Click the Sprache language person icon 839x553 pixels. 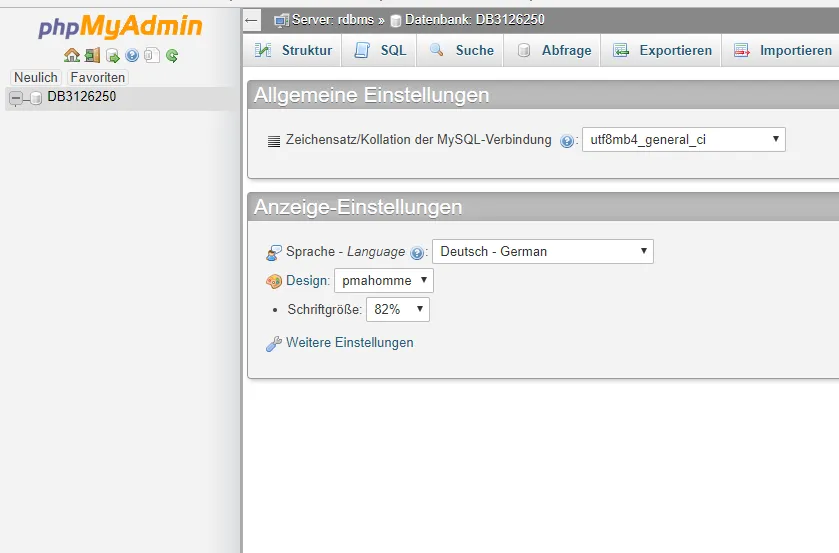point(274,253)
